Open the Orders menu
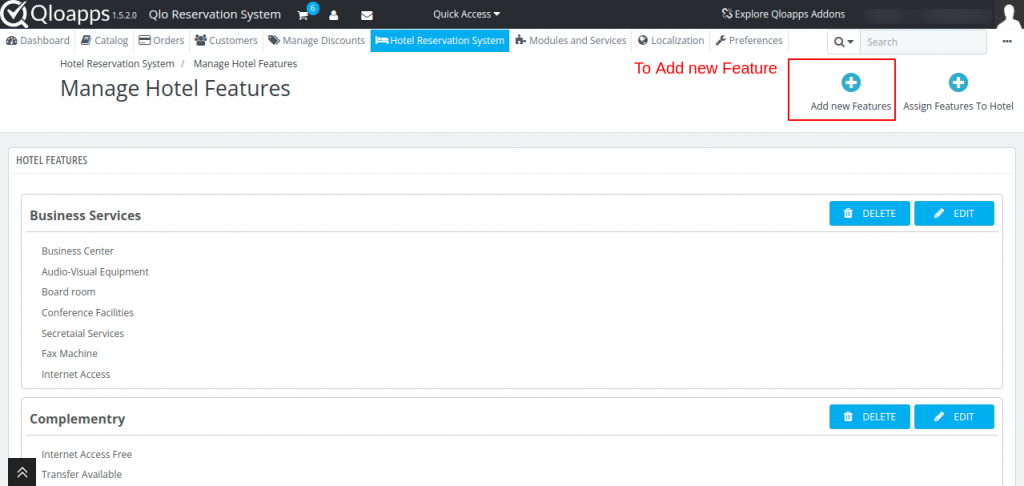The image size is (1024, 486). click(161, 40)
